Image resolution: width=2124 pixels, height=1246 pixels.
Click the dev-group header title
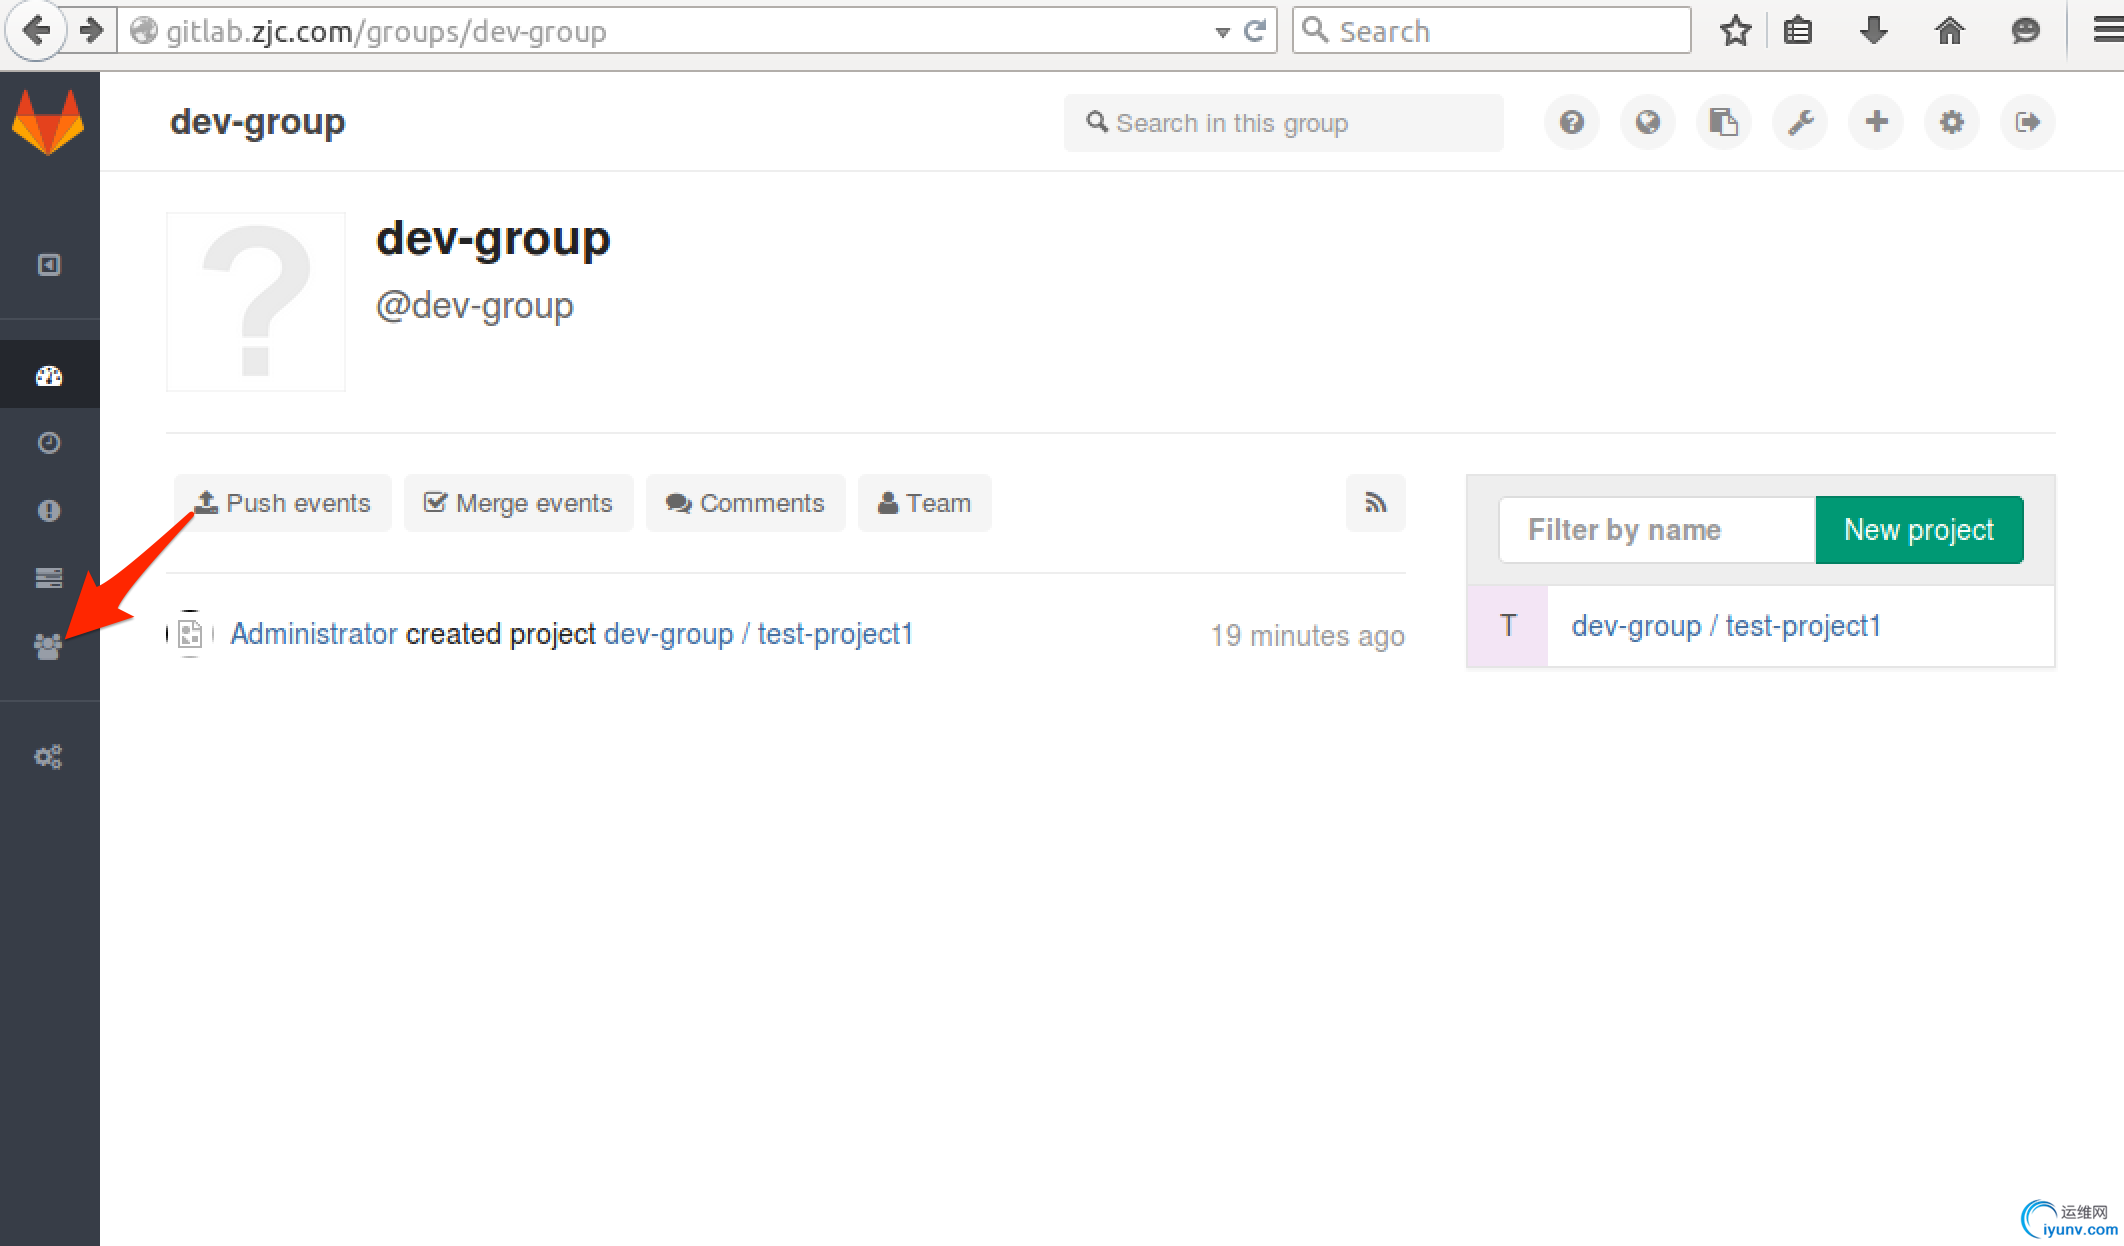tap(258, 122)
